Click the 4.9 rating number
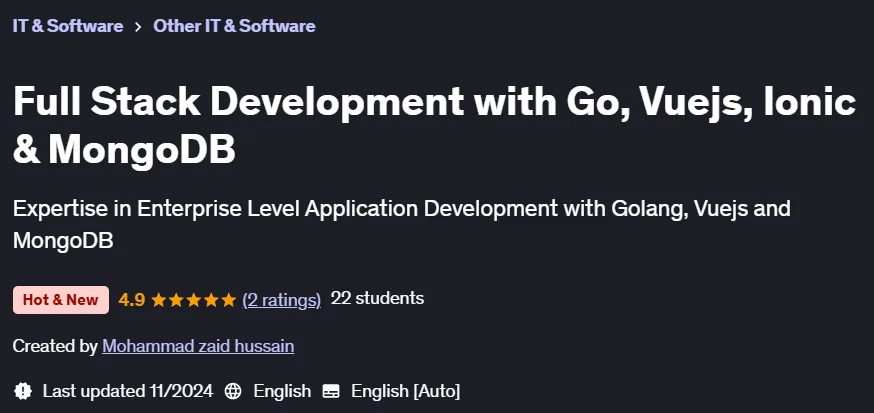Image resolution: width=874 pixels, height=413 pixels. (x=132, y=300)
